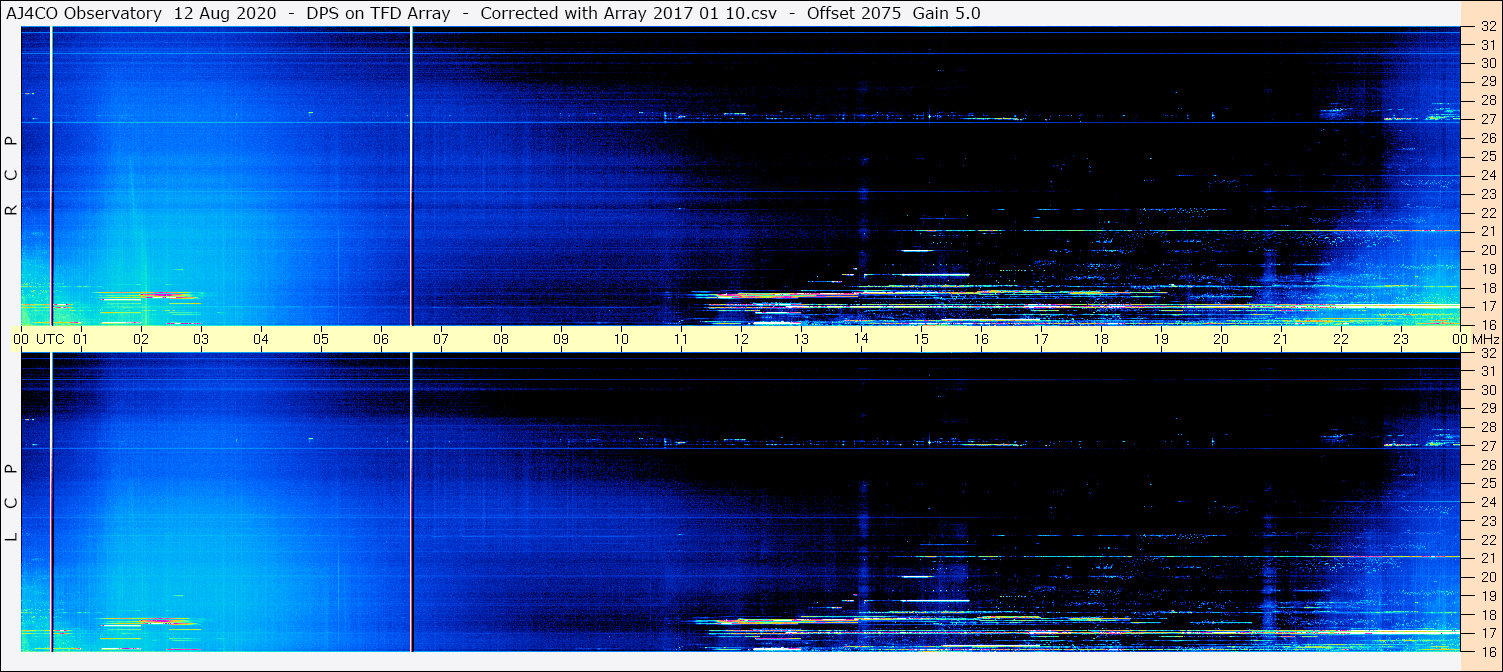Click the 22 hour label on the time axis
The height and width of the screenshot is (672, 1503).
1341,339
